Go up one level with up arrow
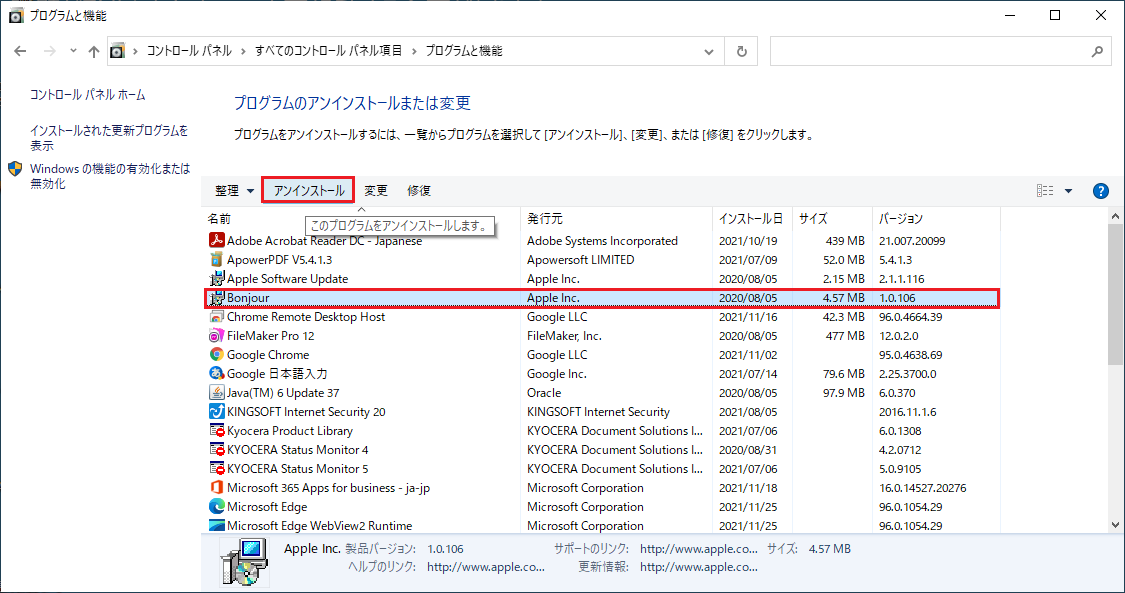1125x593 pixels. coord(94,51)
